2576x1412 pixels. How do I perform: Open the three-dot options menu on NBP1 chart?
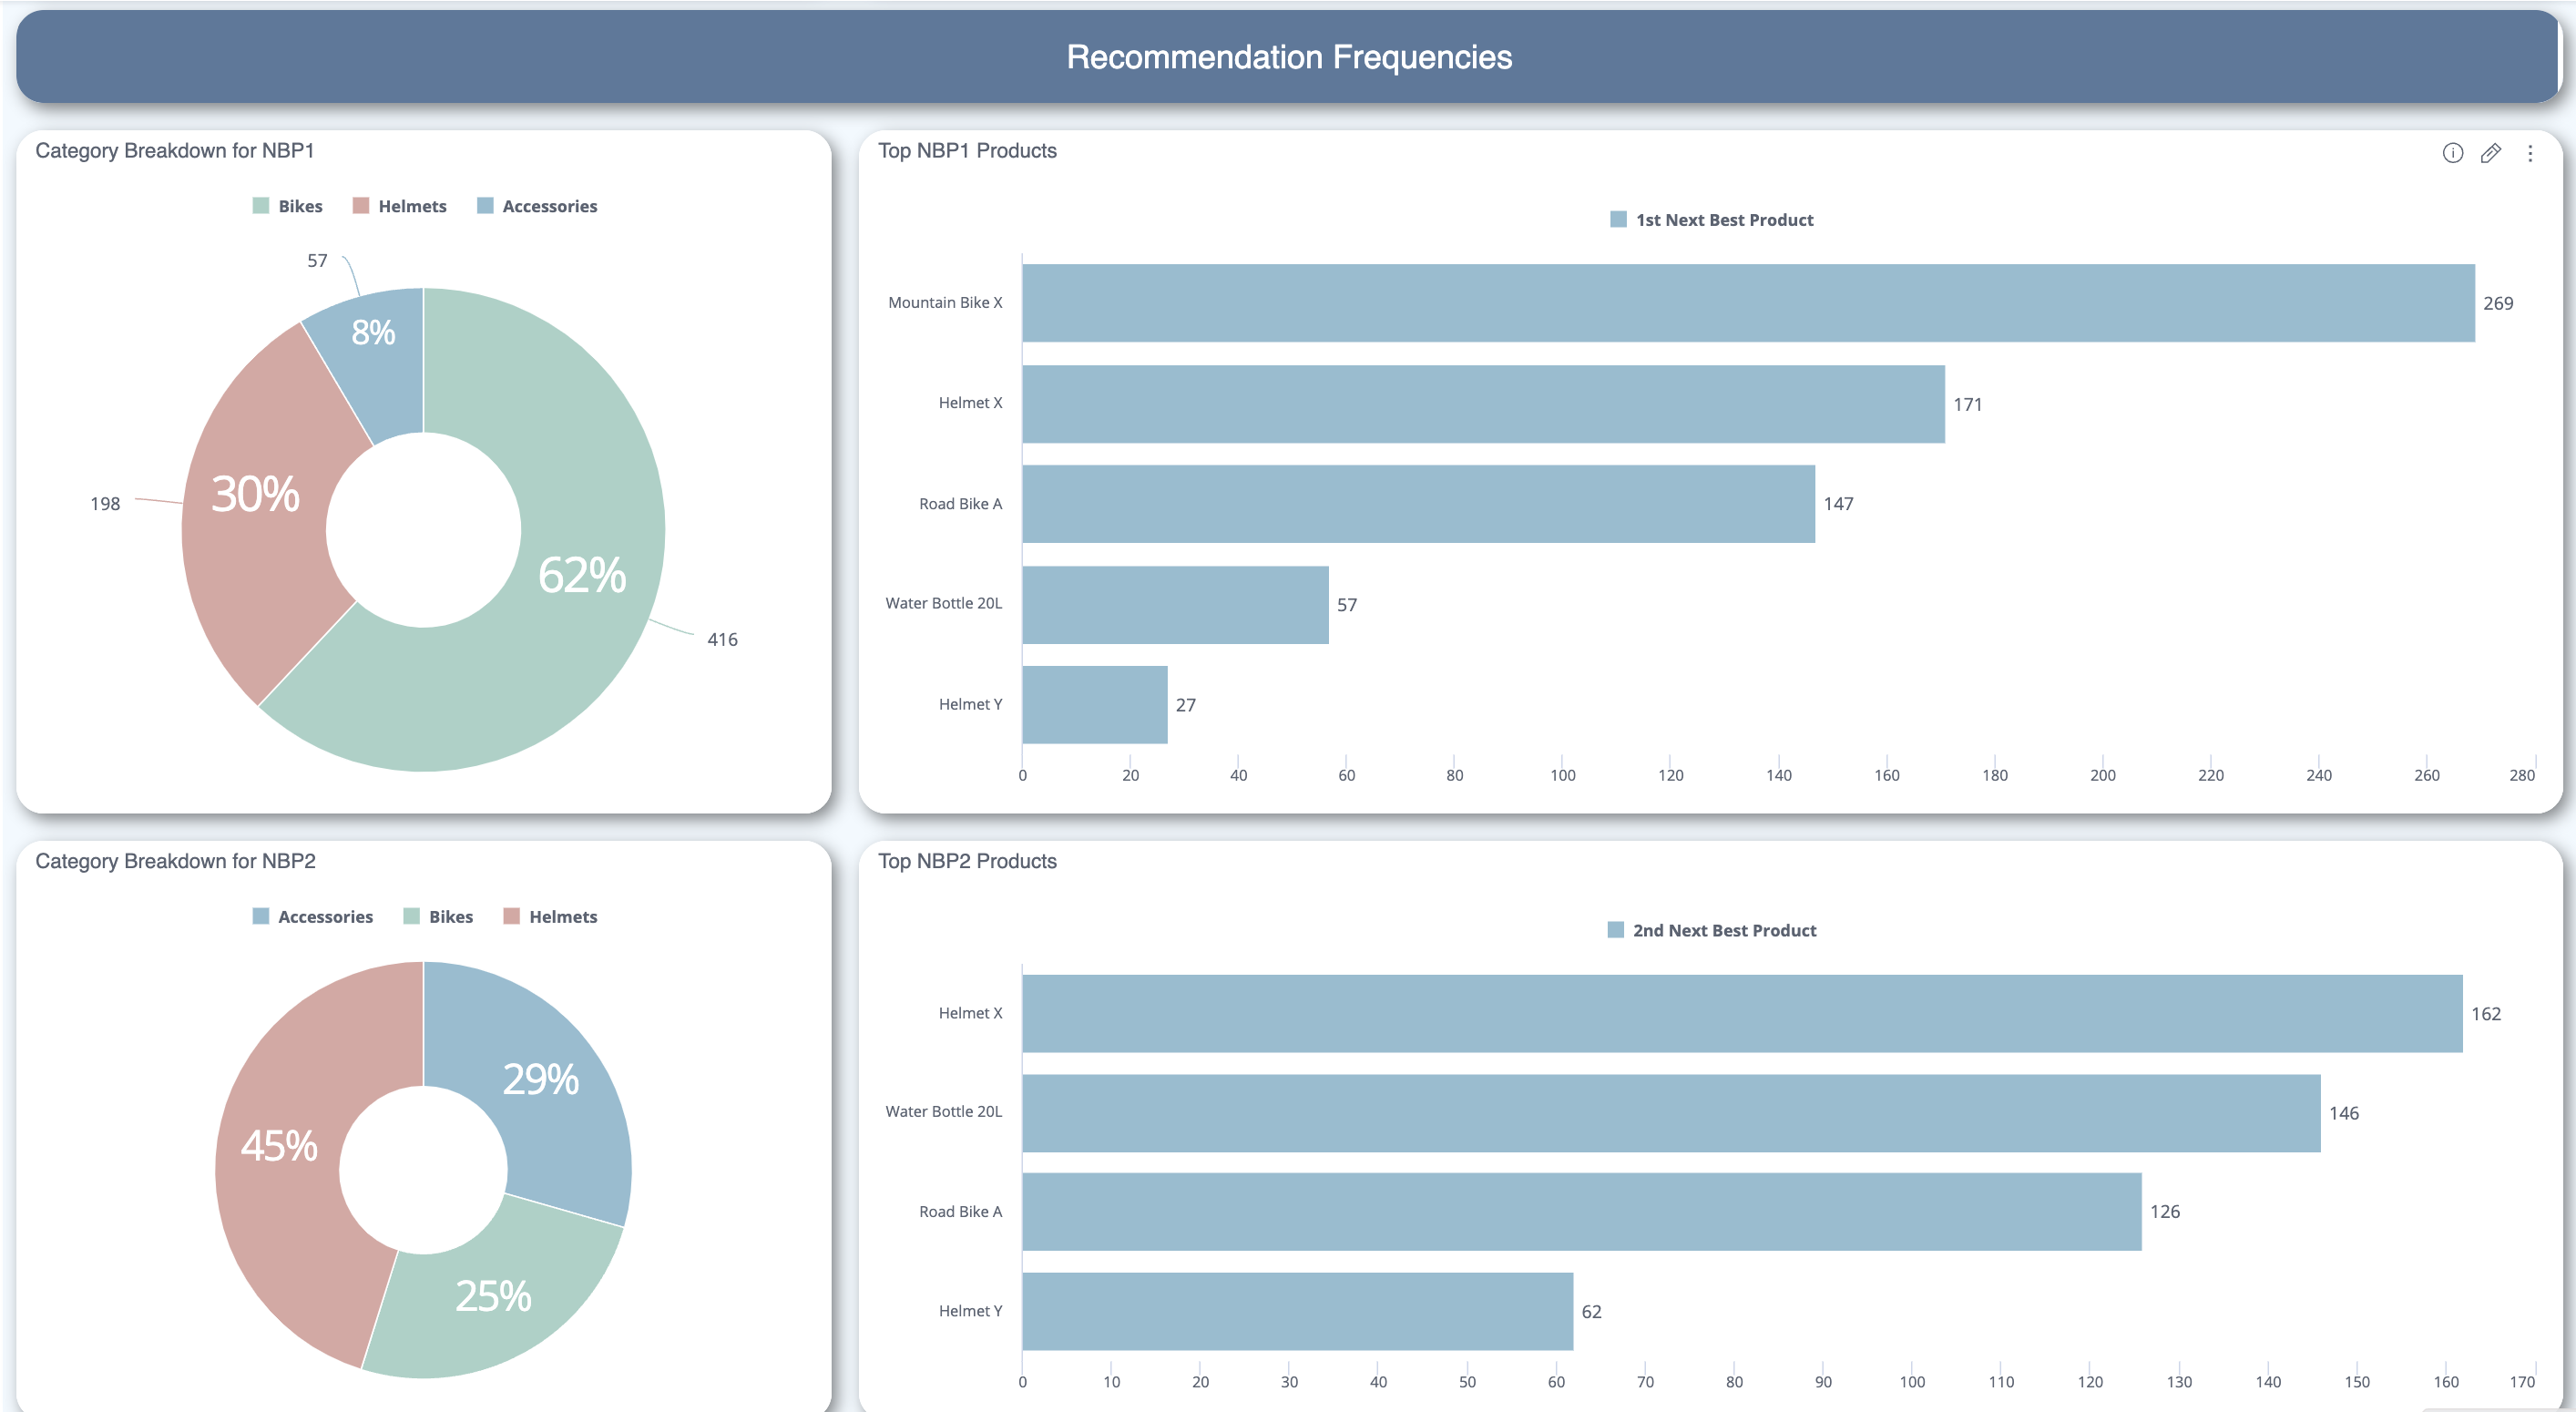point(2530,153)
